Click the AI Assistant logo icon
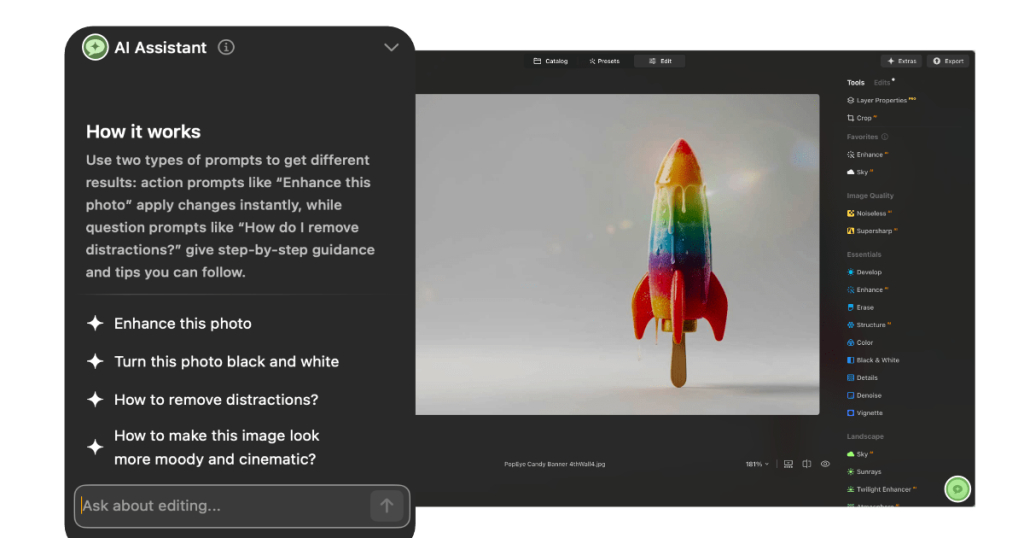This screenshot has width=1024, height=538. pos(95,47)
